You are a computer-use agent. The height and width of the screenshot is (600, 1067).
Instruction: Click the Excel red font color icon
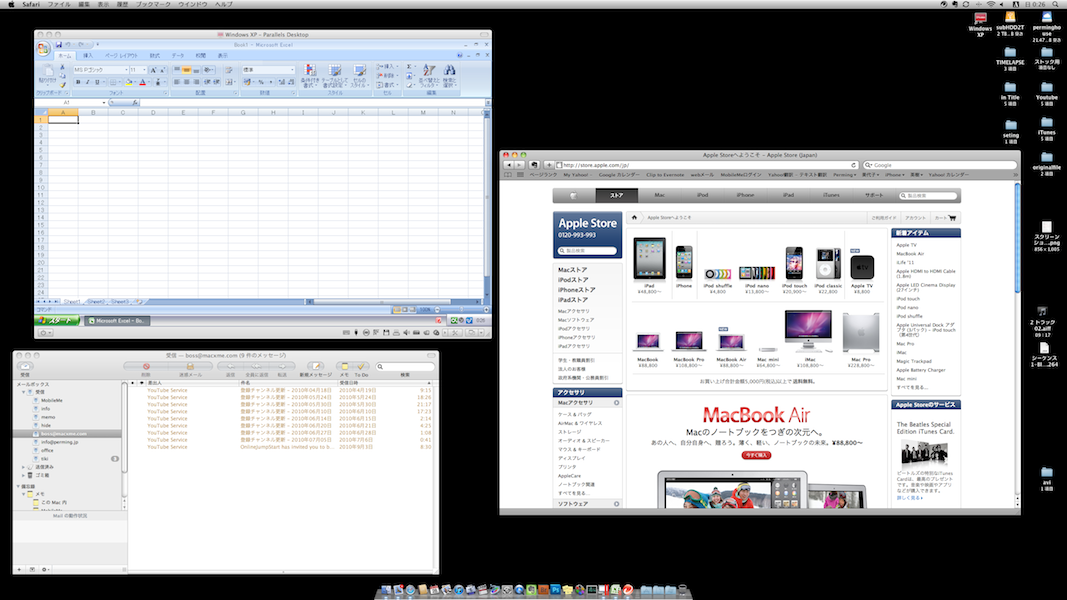142,82
